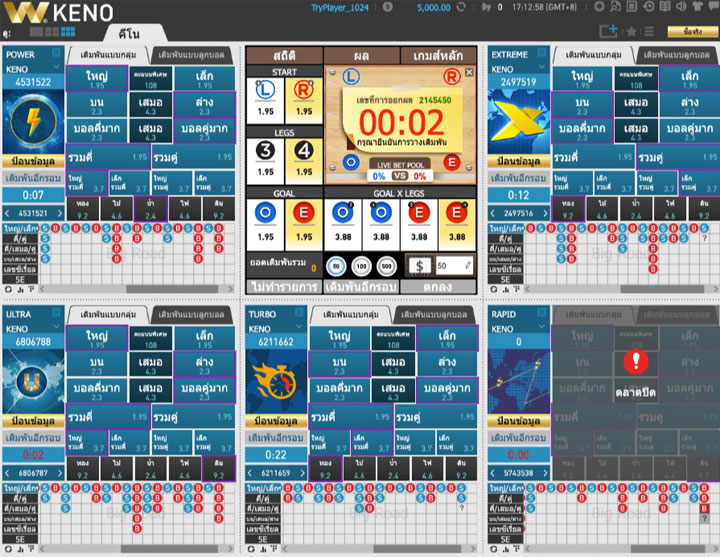
Task: Click the favorites star icon
Action: (631, 31)
